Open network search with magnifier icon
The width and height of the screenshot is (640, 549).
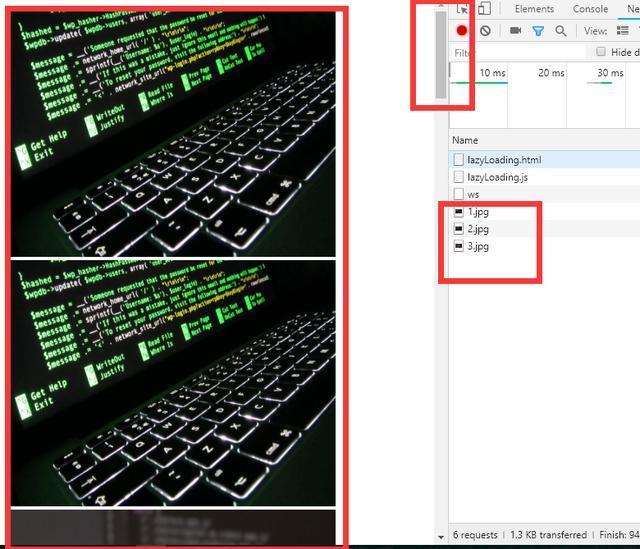point(561,31)
